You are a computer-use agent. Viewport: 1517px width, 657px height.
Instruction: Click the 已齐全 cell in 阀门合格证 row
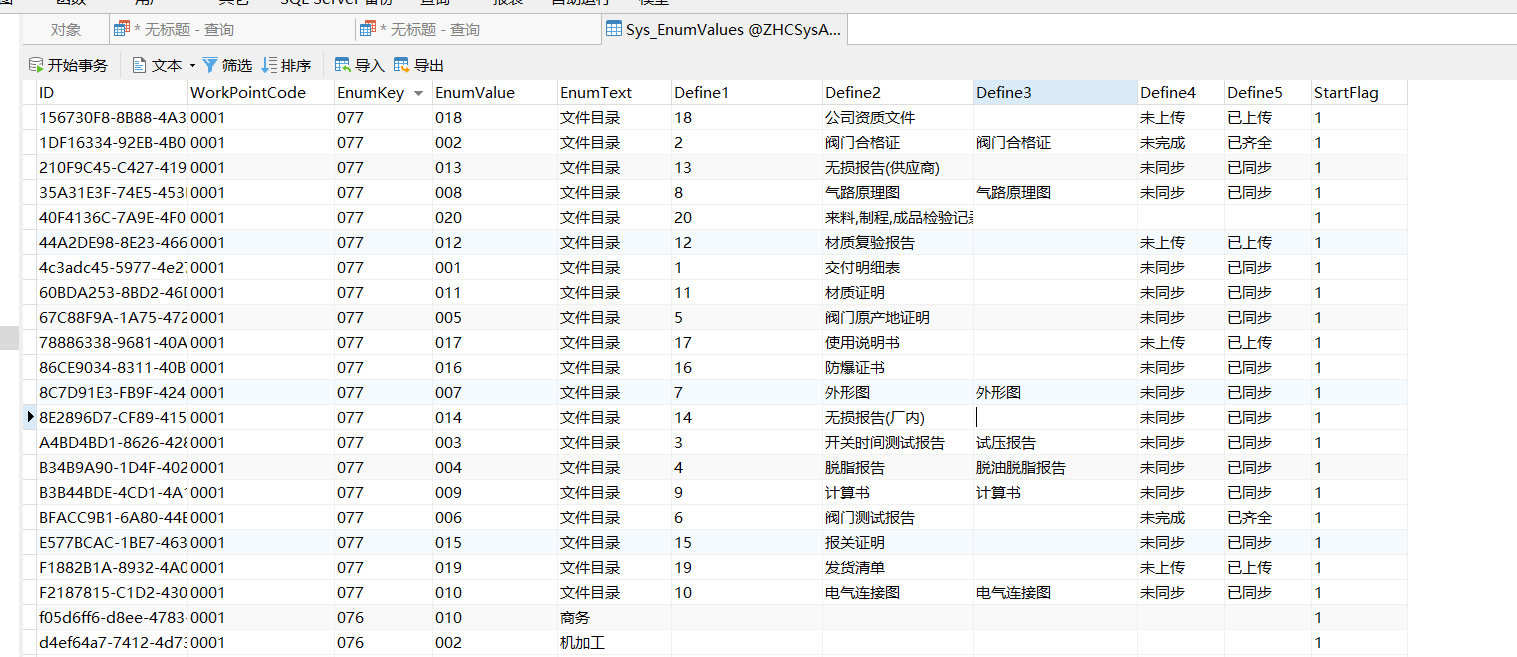pos(1250,143)
